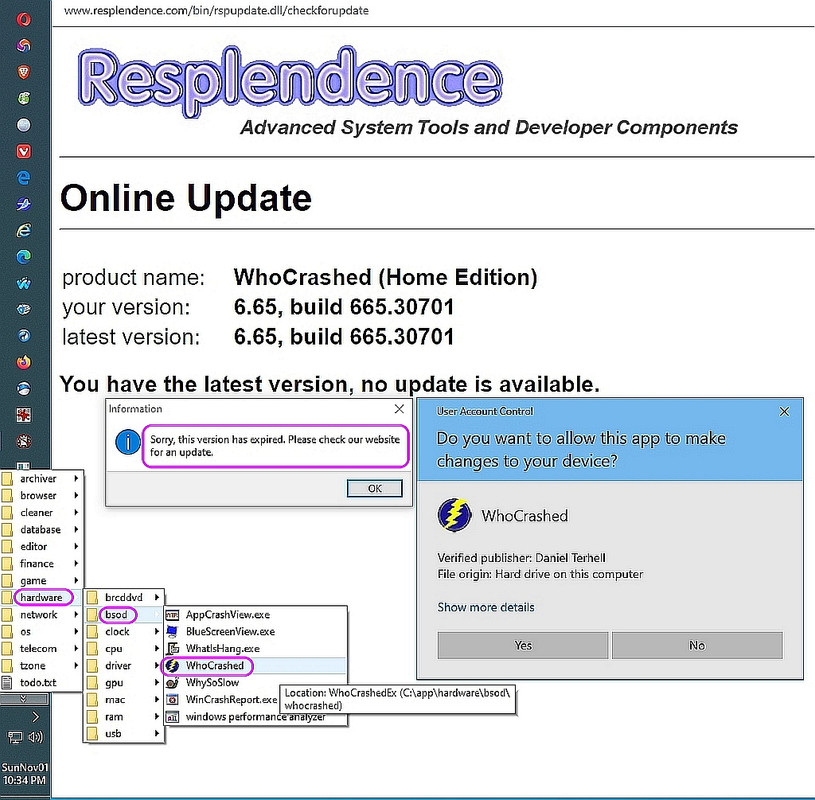Select WhoCrashed in the bsod menu

point(255,666)
